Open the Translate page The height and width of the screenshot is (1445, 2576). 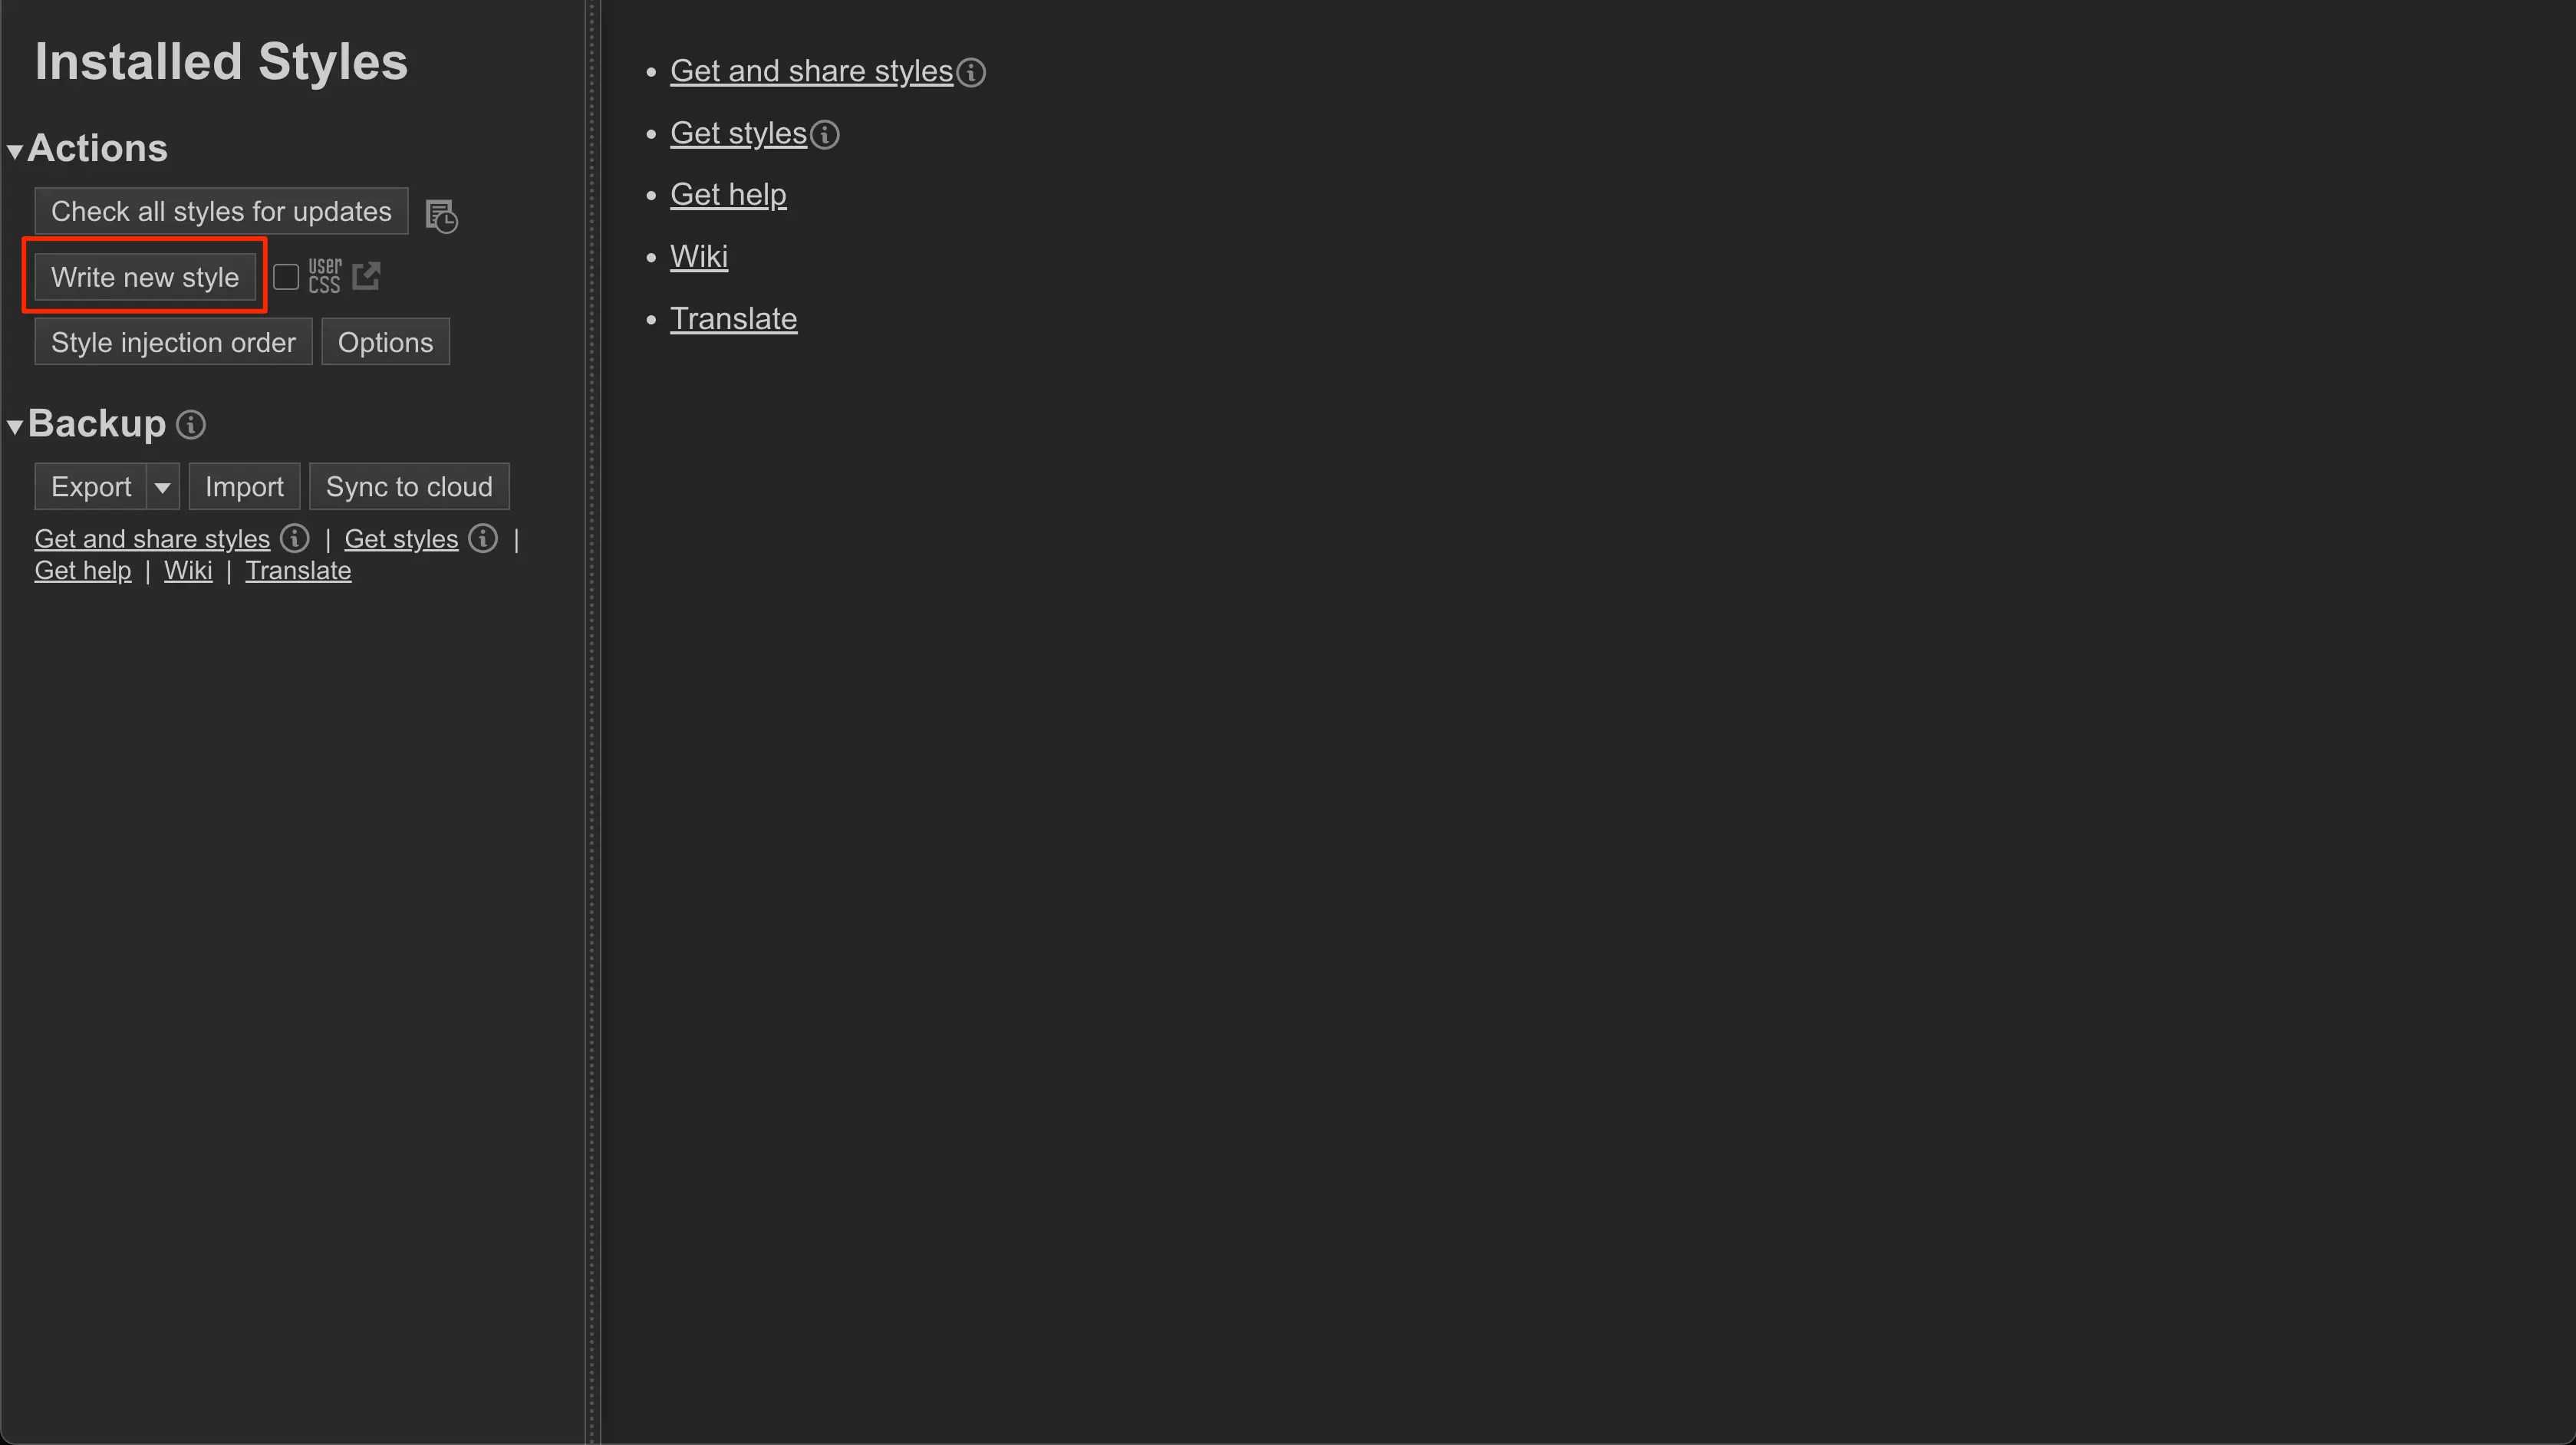pos(734,318)
